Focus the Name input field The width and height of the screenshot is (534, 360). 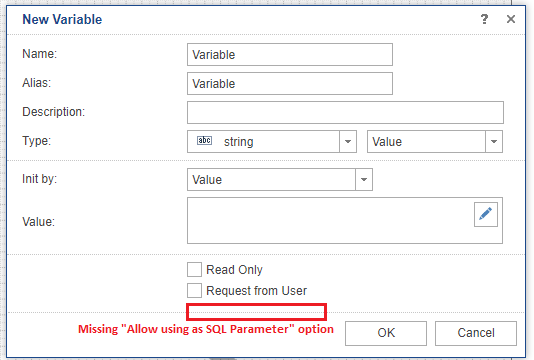pyautogui.click(x=290, y=54)
